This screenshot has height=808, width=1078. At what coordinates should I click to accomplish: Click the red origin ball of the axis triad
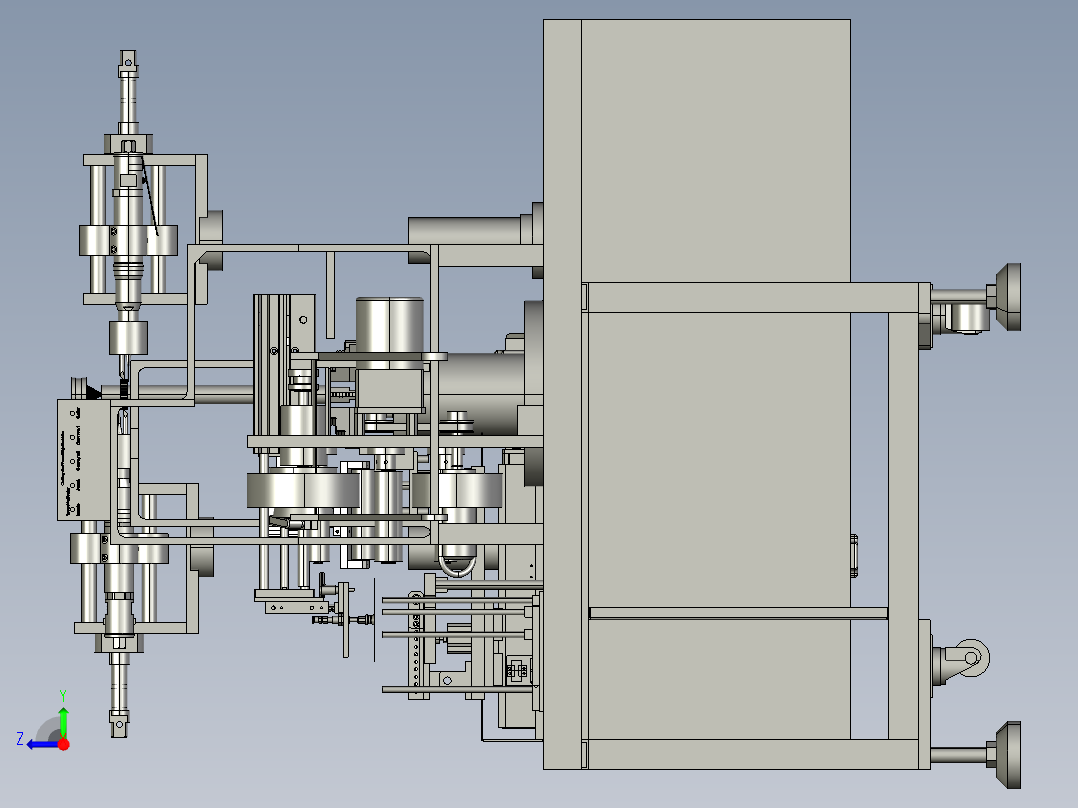tap(63, 744)
